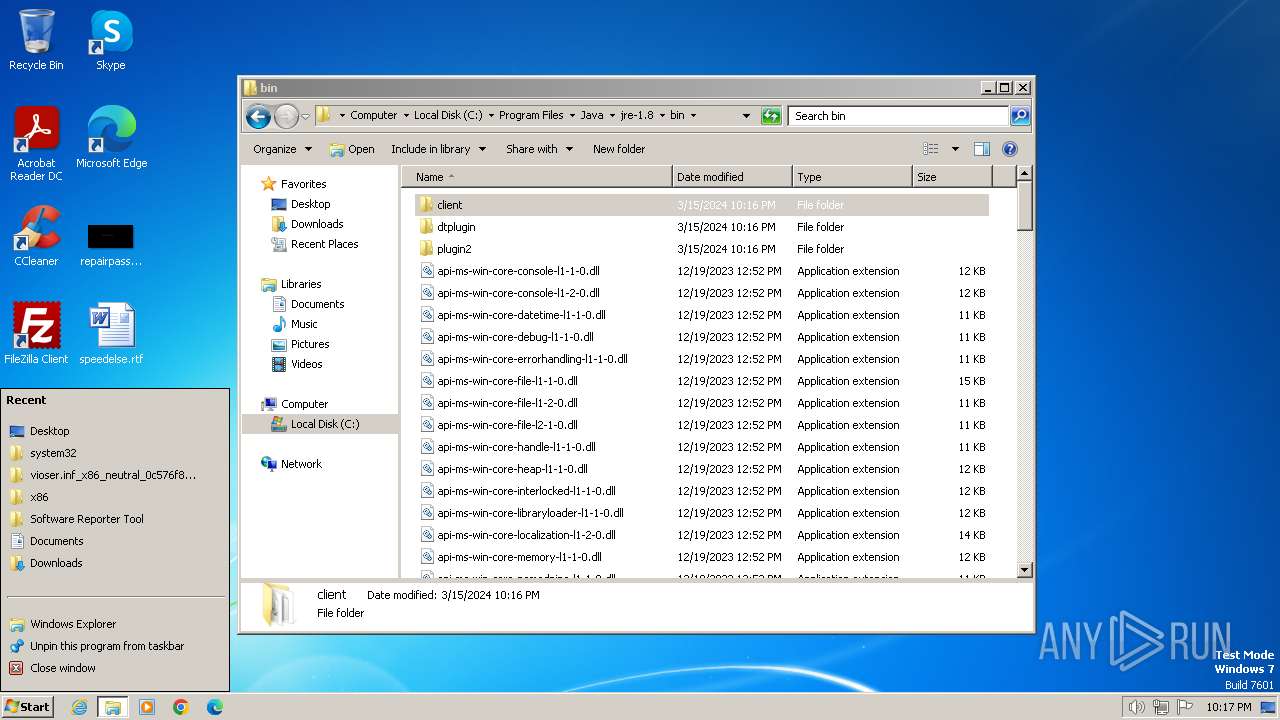The width and height of the screenshot is (1280, 720).
Task: Open the Start menu
Action: (28, 706)
